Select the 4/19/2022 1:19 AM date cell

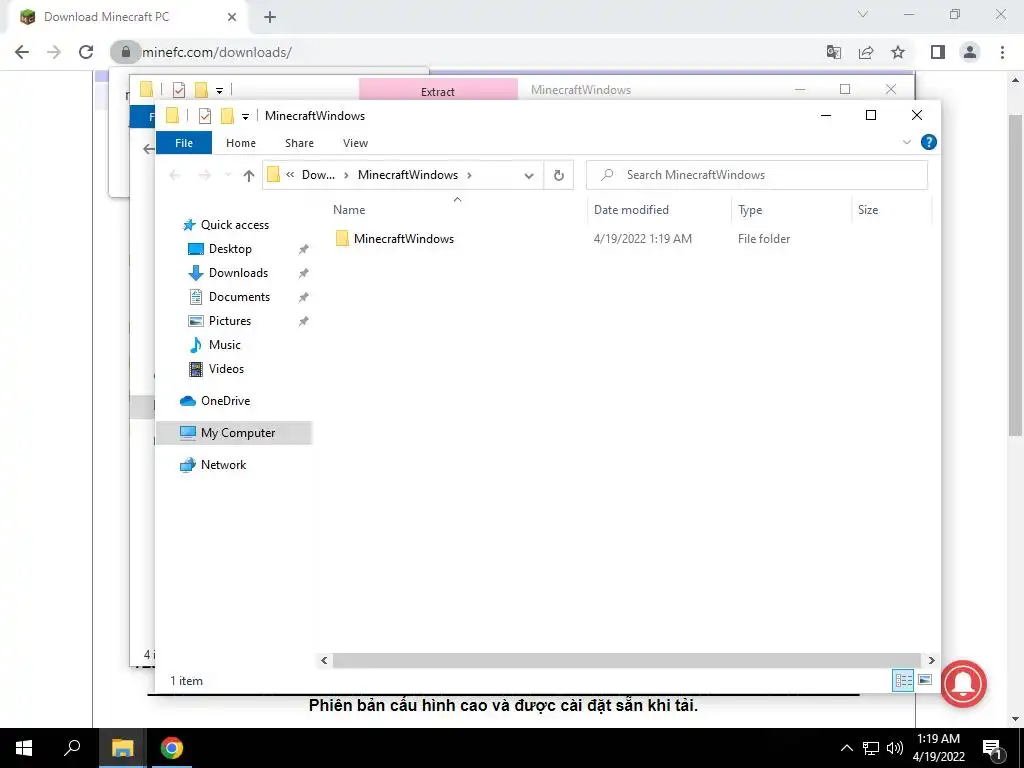[643, 239]
